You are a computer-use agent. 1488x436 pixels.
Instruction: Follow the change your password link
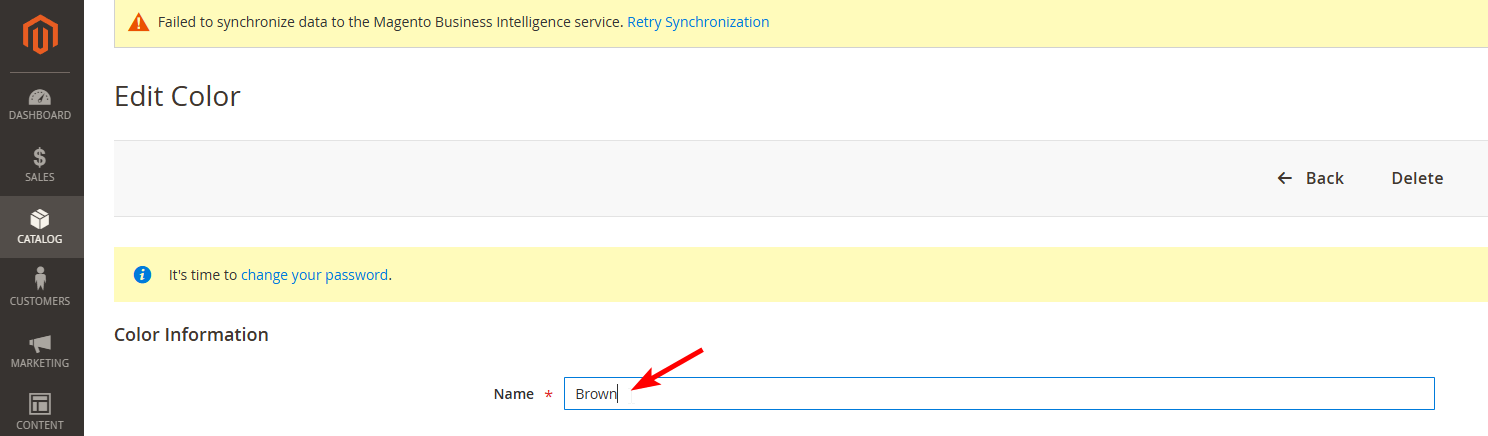(314, 274)
